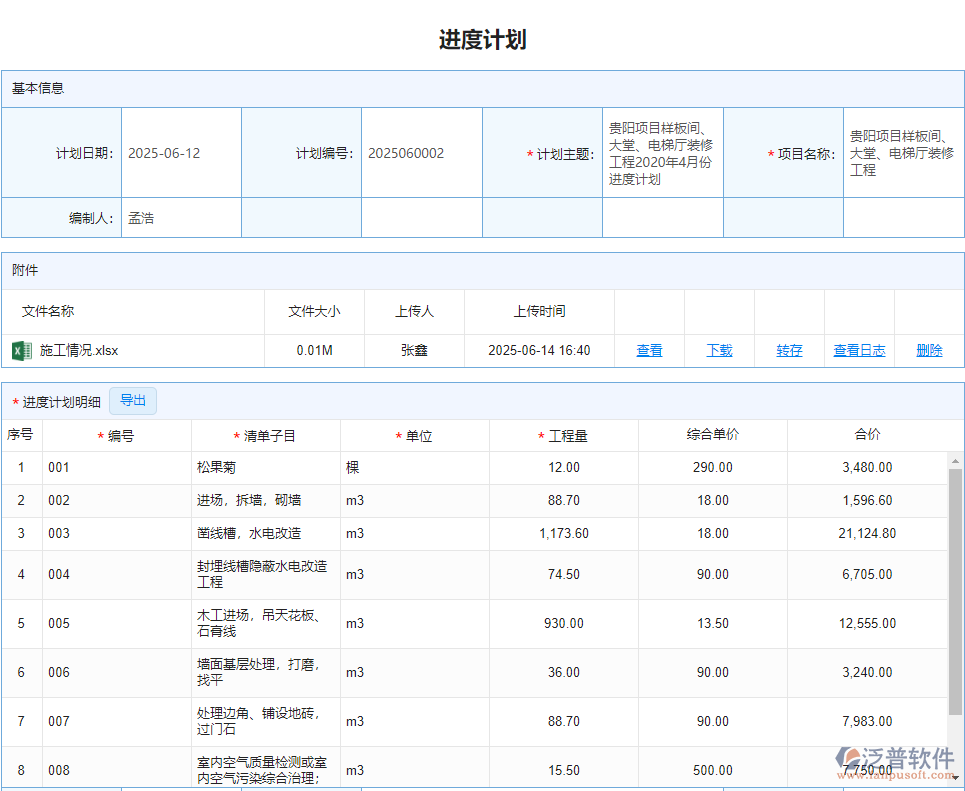This screenshot has width=965, height=791.
Task: Click the 工程量 column header
Action: [563, 434]
